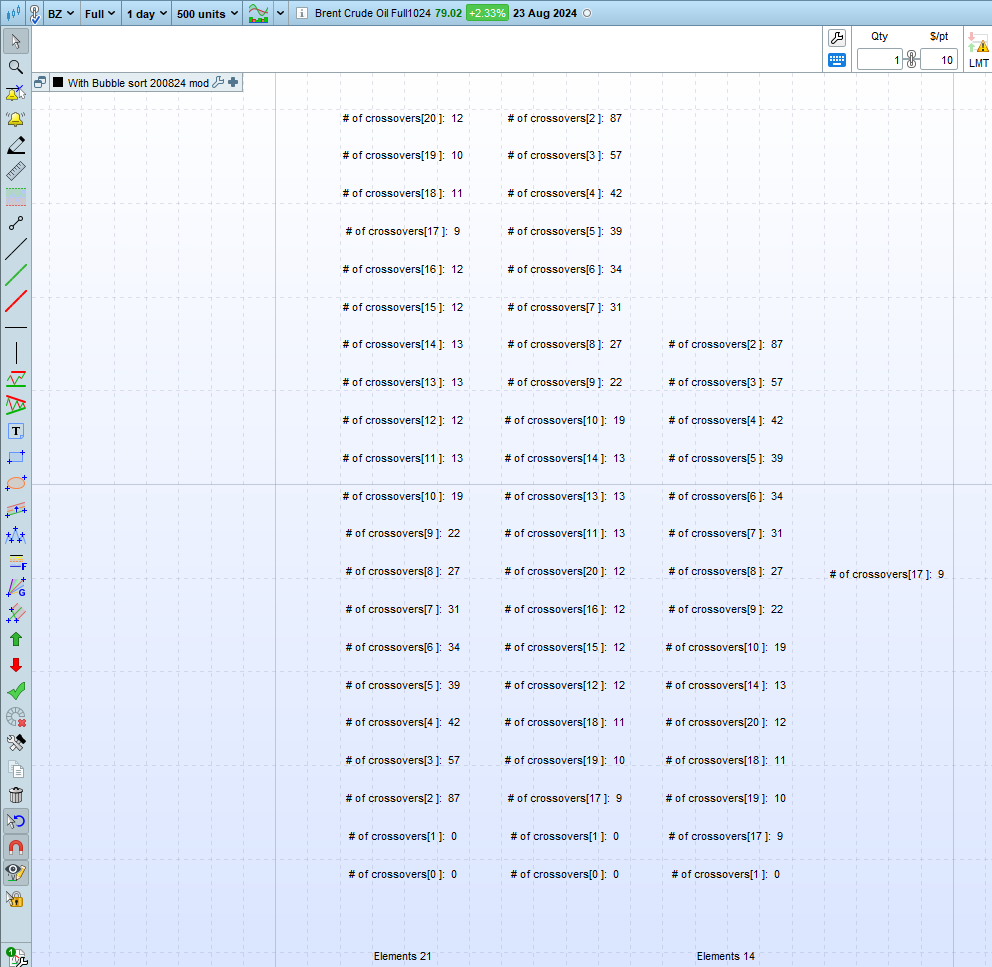Place a red down arrow
The width and height of the screenshot is (992, 967).
point(16,665)
